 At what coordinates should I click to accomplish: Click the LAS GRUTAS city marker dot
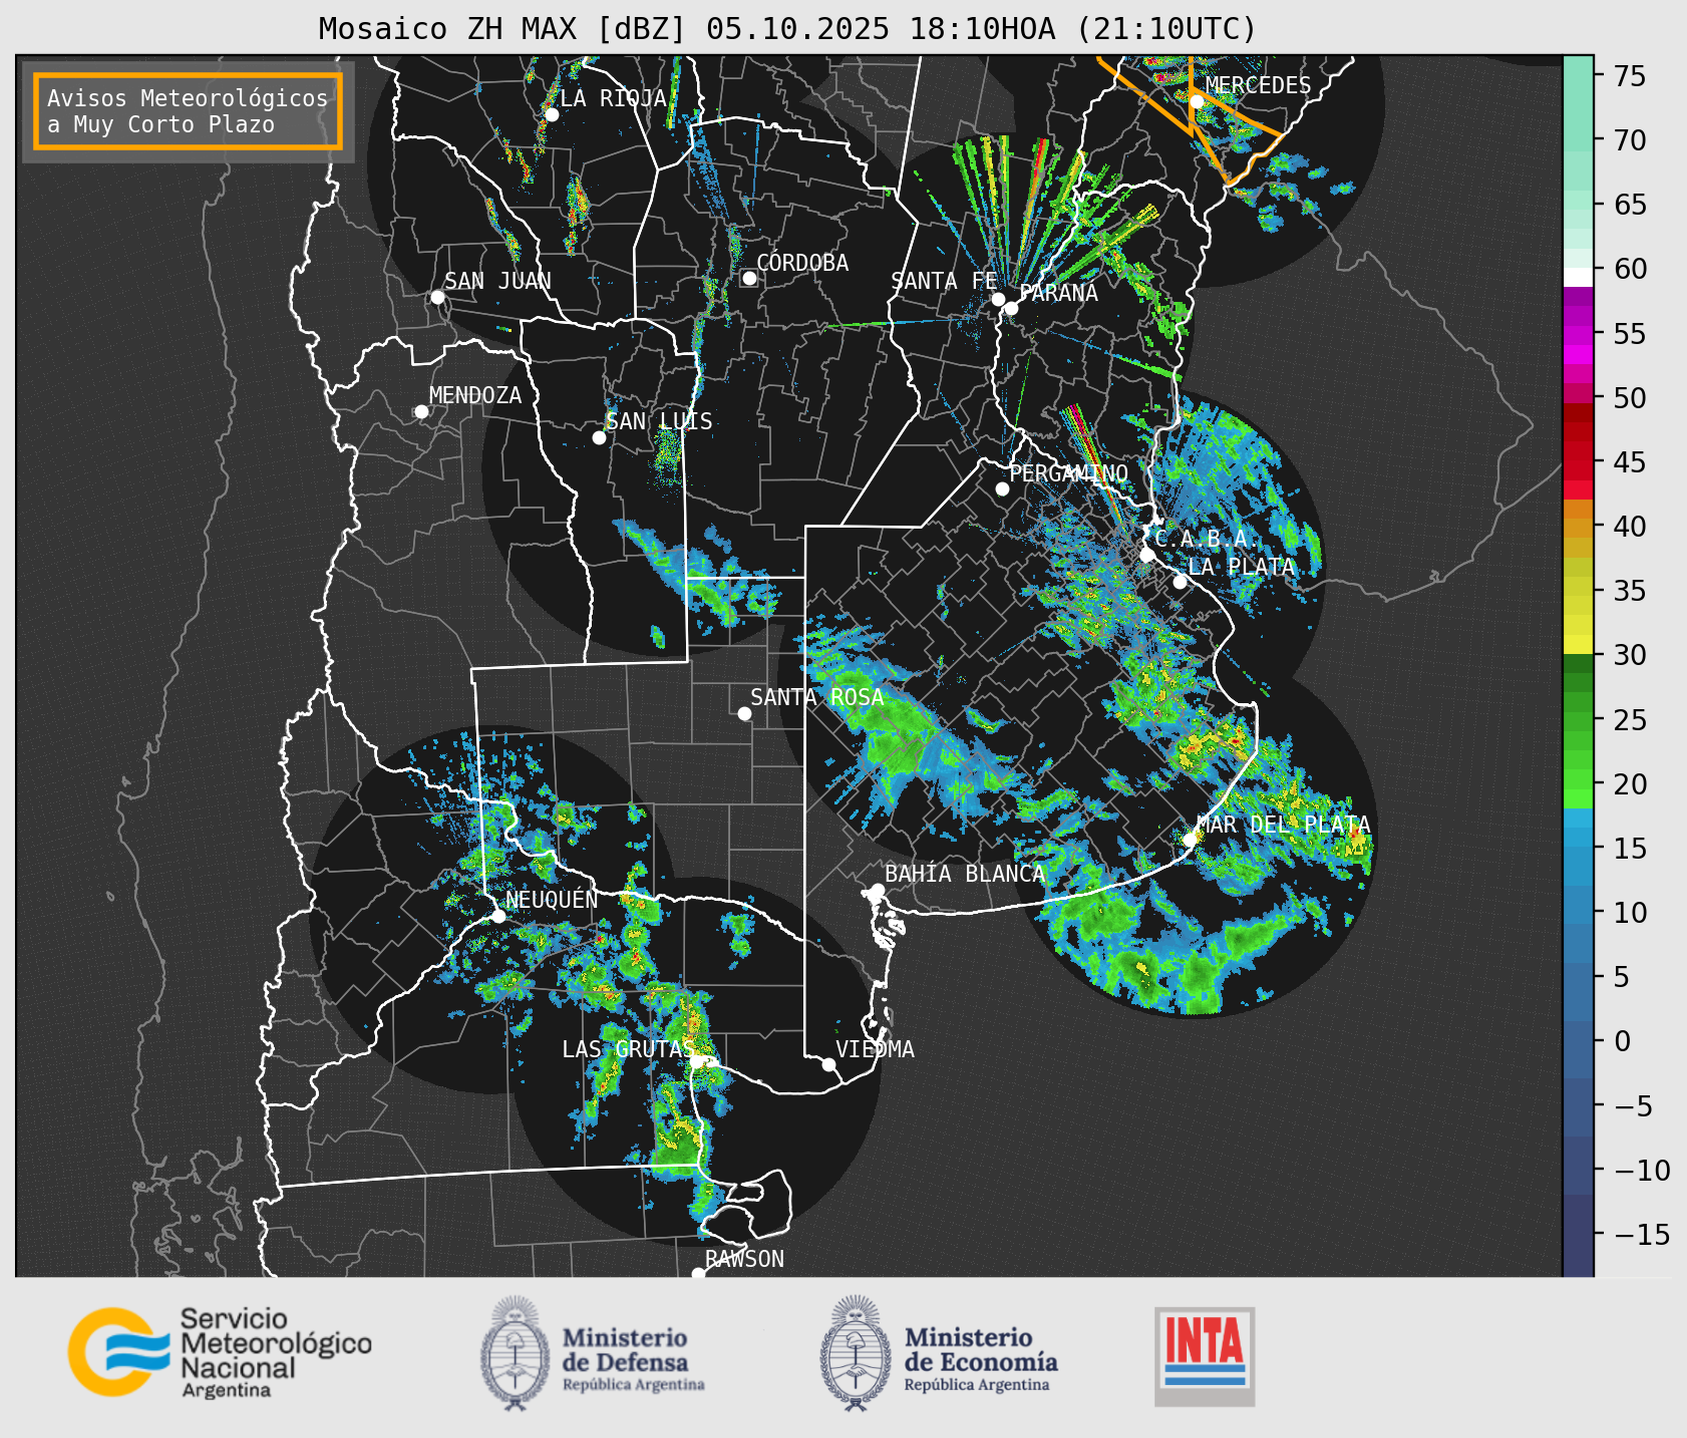(x=698, y=1062)
